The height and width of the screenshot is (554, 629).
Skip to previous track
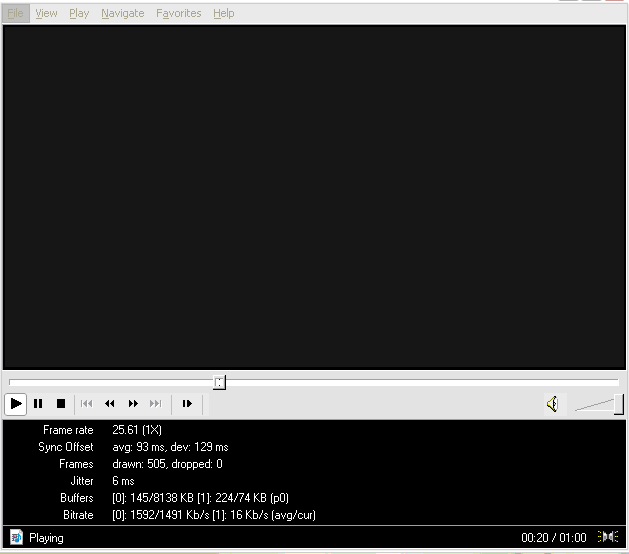(87, 404)
